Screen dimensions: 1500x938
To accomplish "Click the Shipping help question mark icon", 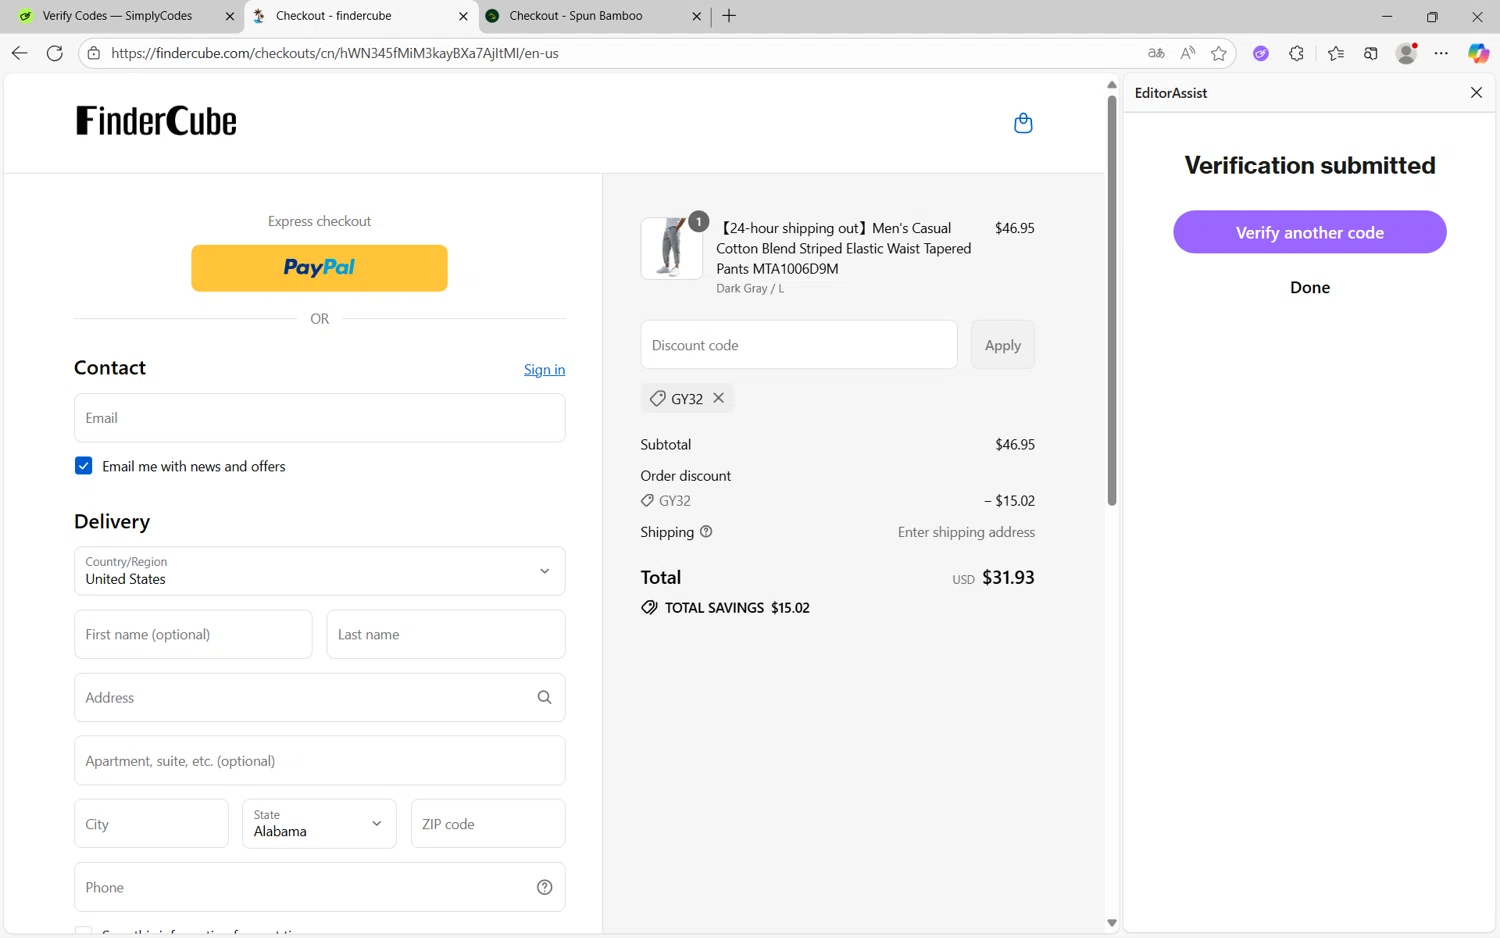I will 706,532.
